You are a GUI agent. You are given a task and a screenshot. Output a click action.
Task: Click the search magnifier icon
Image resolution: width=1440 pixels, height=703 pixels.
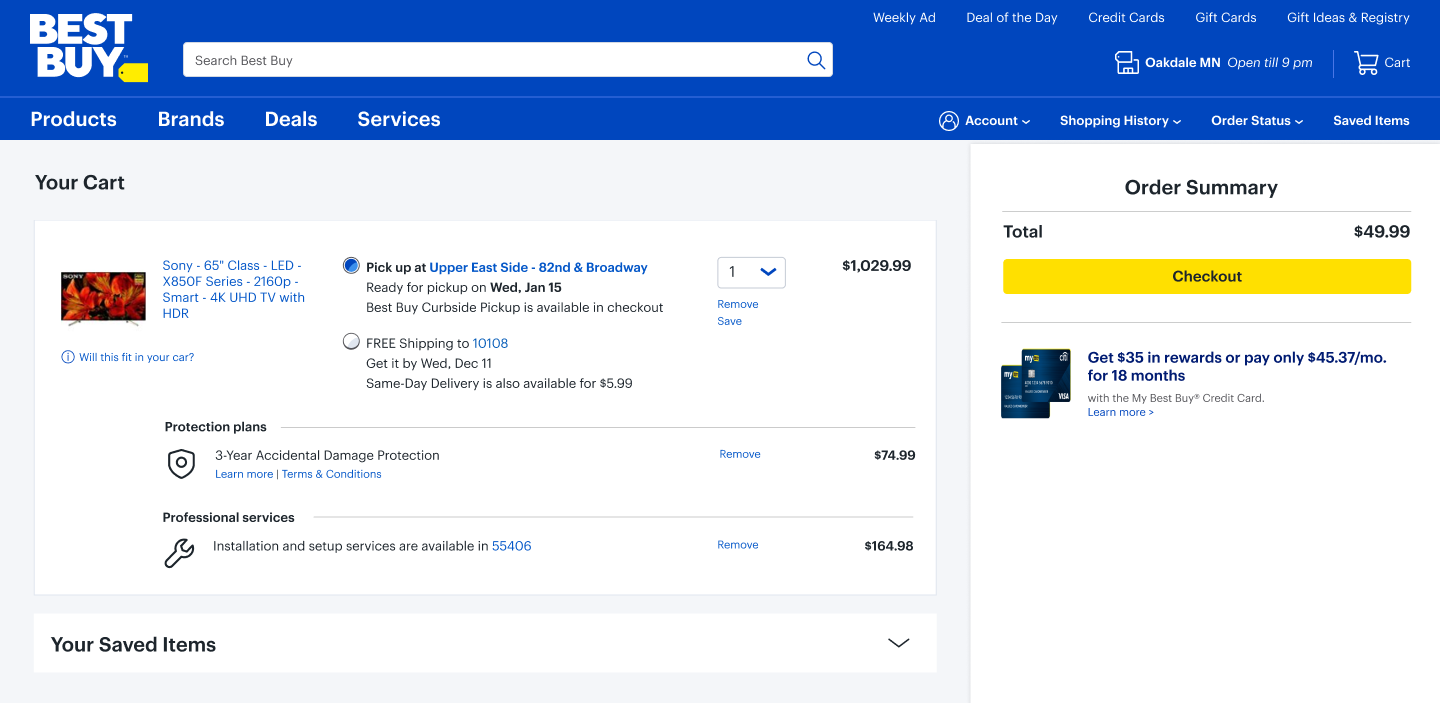[816, 60]
